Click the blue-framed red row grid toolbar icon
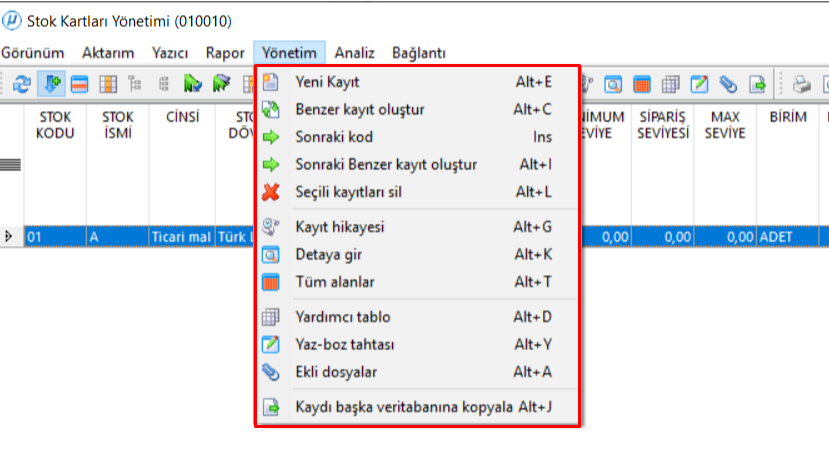The width and height of the screenshot is (829, 460). click(79, 84)
